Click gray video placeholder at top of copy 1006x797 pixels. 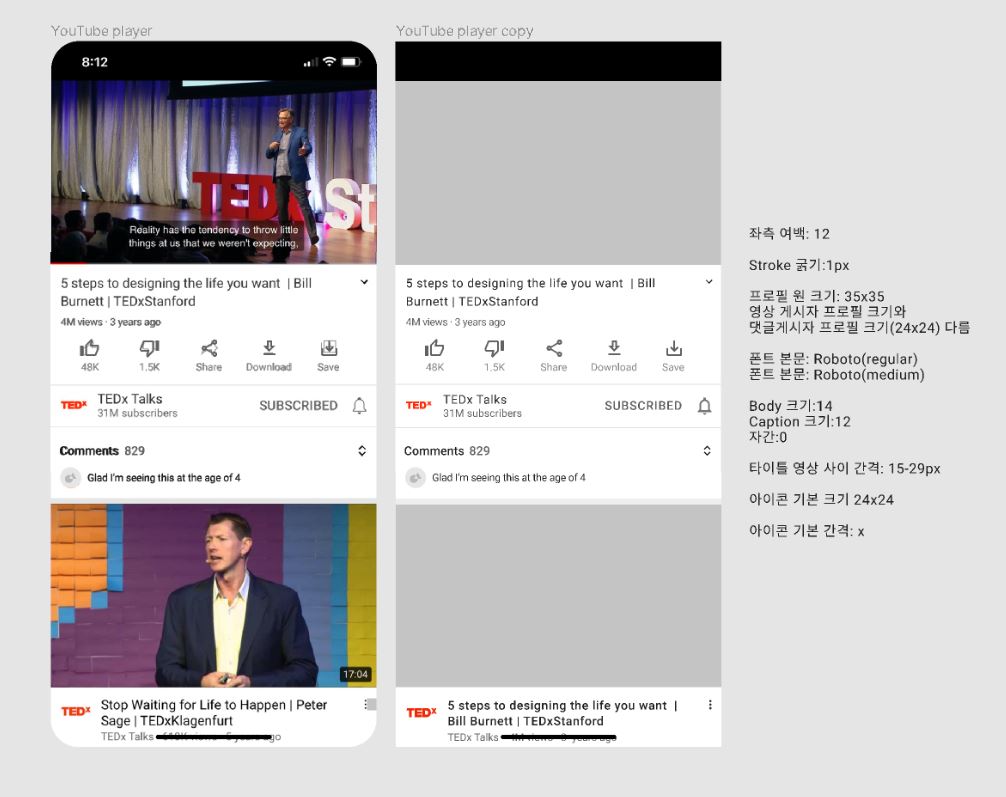[x=558, y=173]
